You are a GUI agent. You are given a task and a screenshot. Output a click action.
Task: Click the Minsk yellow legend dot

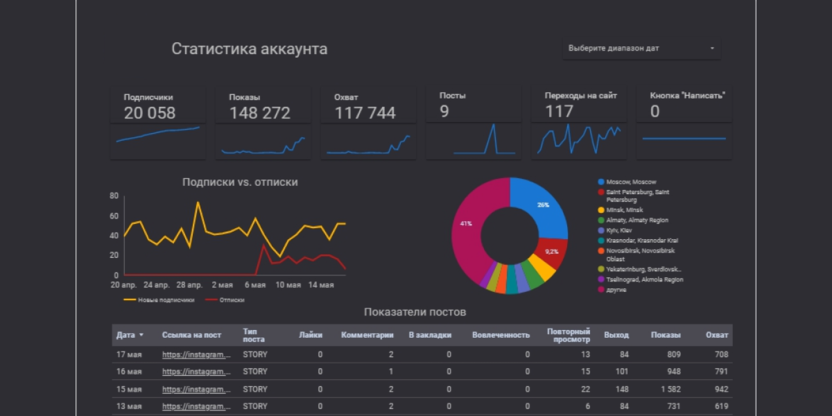tap(600, 210)
